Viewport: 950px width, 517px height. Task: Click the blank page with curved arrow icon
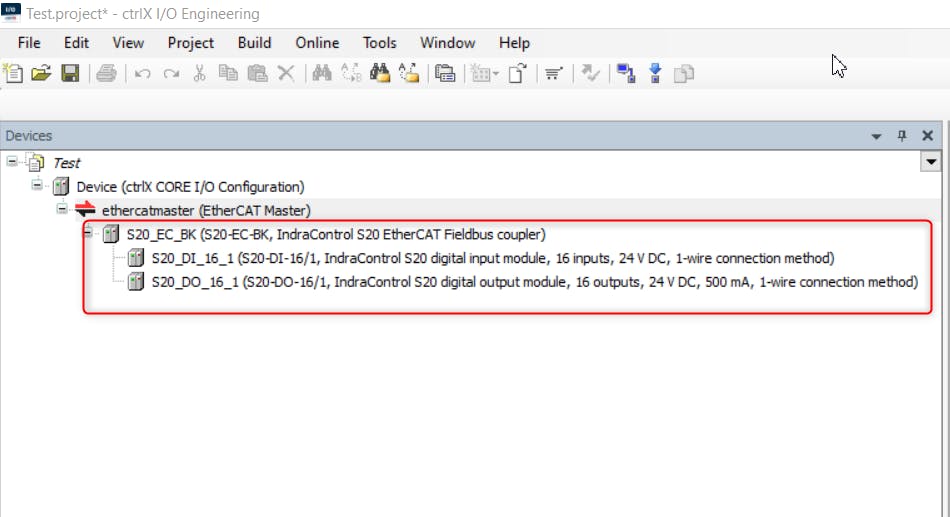click(518, 74)
